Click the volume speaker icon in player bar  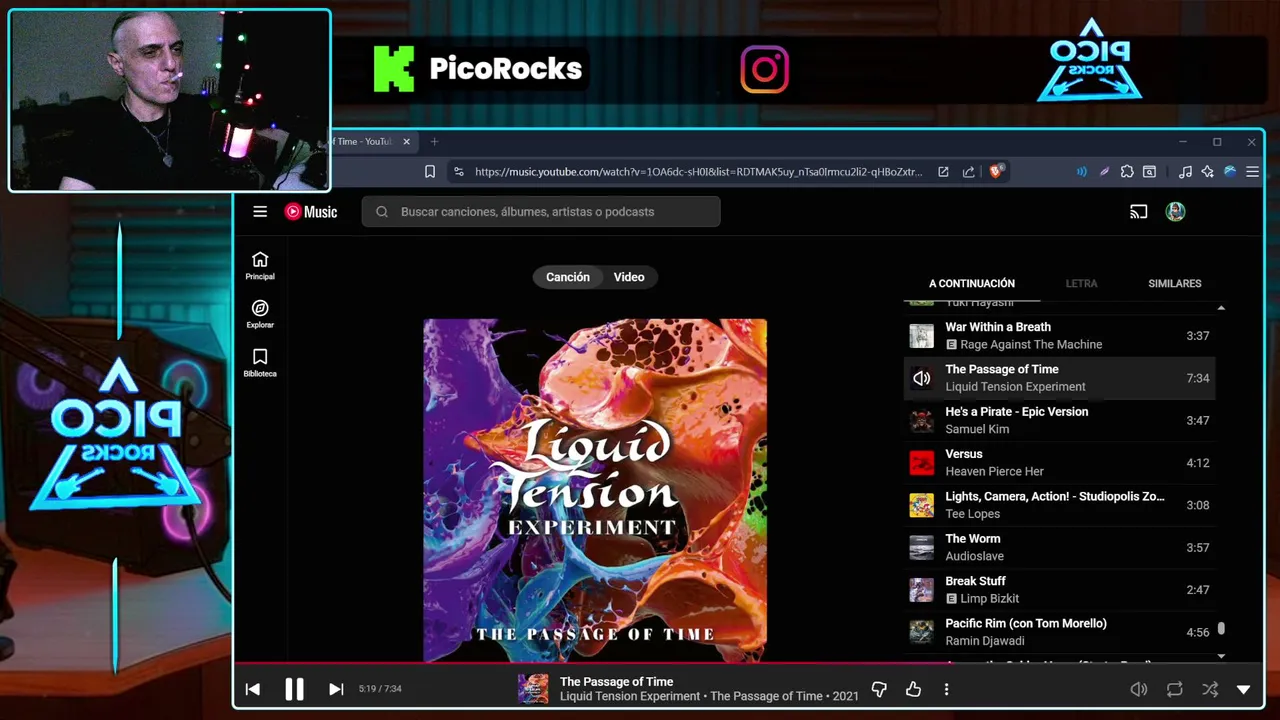coord(1139,689)
